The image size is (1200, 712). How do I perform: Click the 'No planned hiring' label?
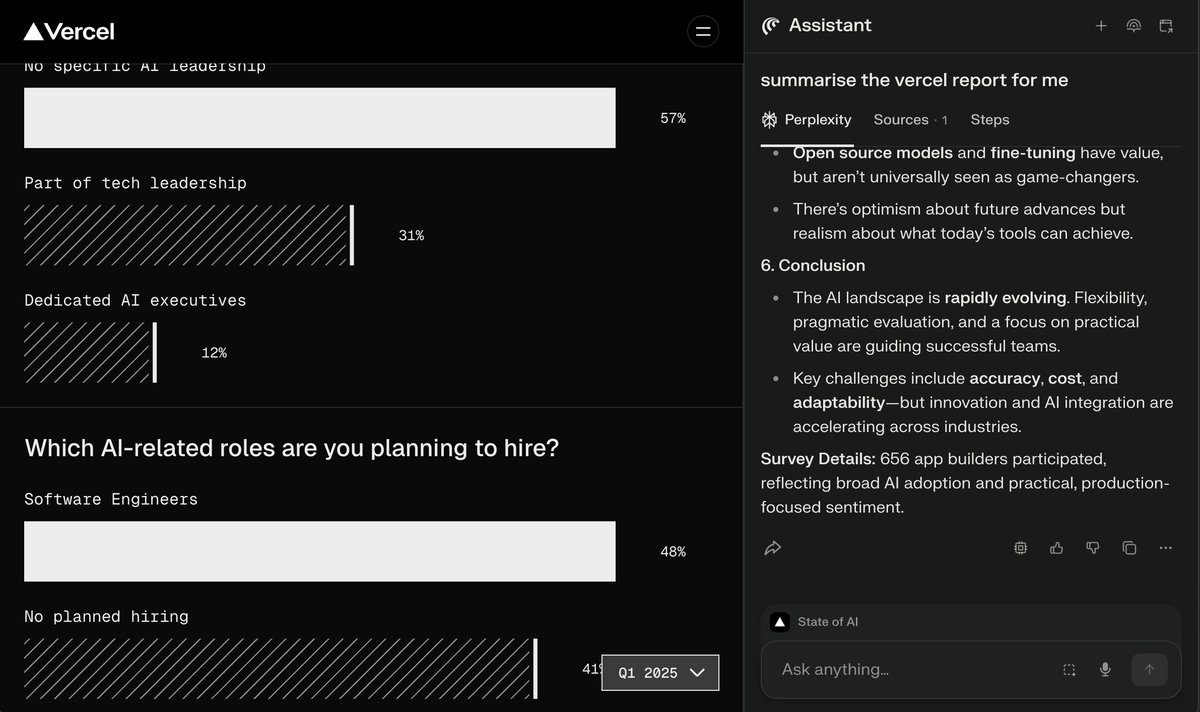click(106, 616)
